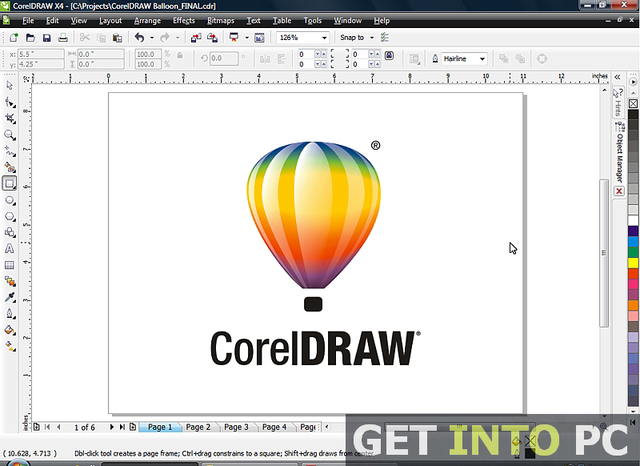This screenshot has height=466, width=640.
Task: Click the Import icon
Action: (x=196, y=38)
